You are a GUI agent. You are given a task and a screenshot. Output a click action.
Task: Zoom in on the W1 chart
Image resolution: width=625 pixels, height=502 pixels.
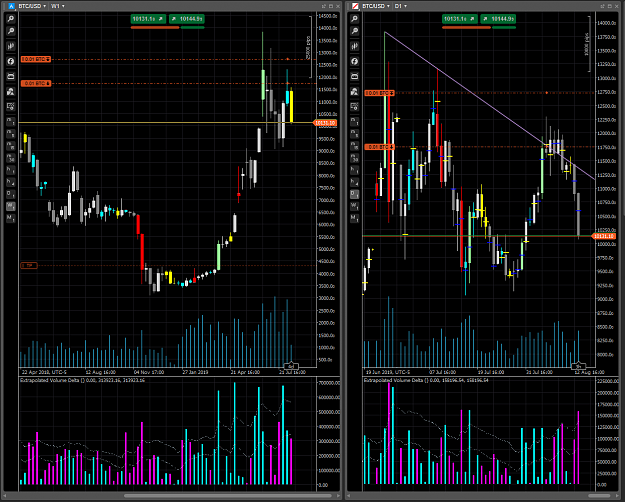[11, 19]
